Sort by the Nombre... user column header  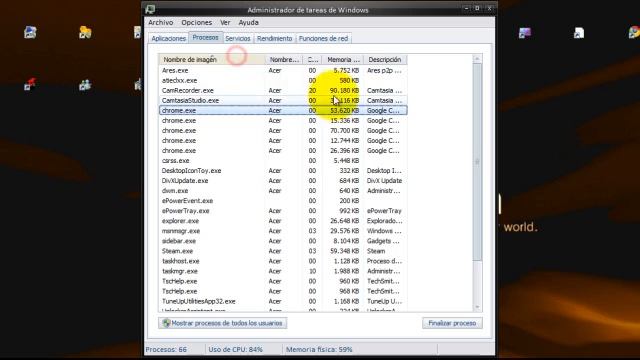pyautogui.click(x=284, y=60)
